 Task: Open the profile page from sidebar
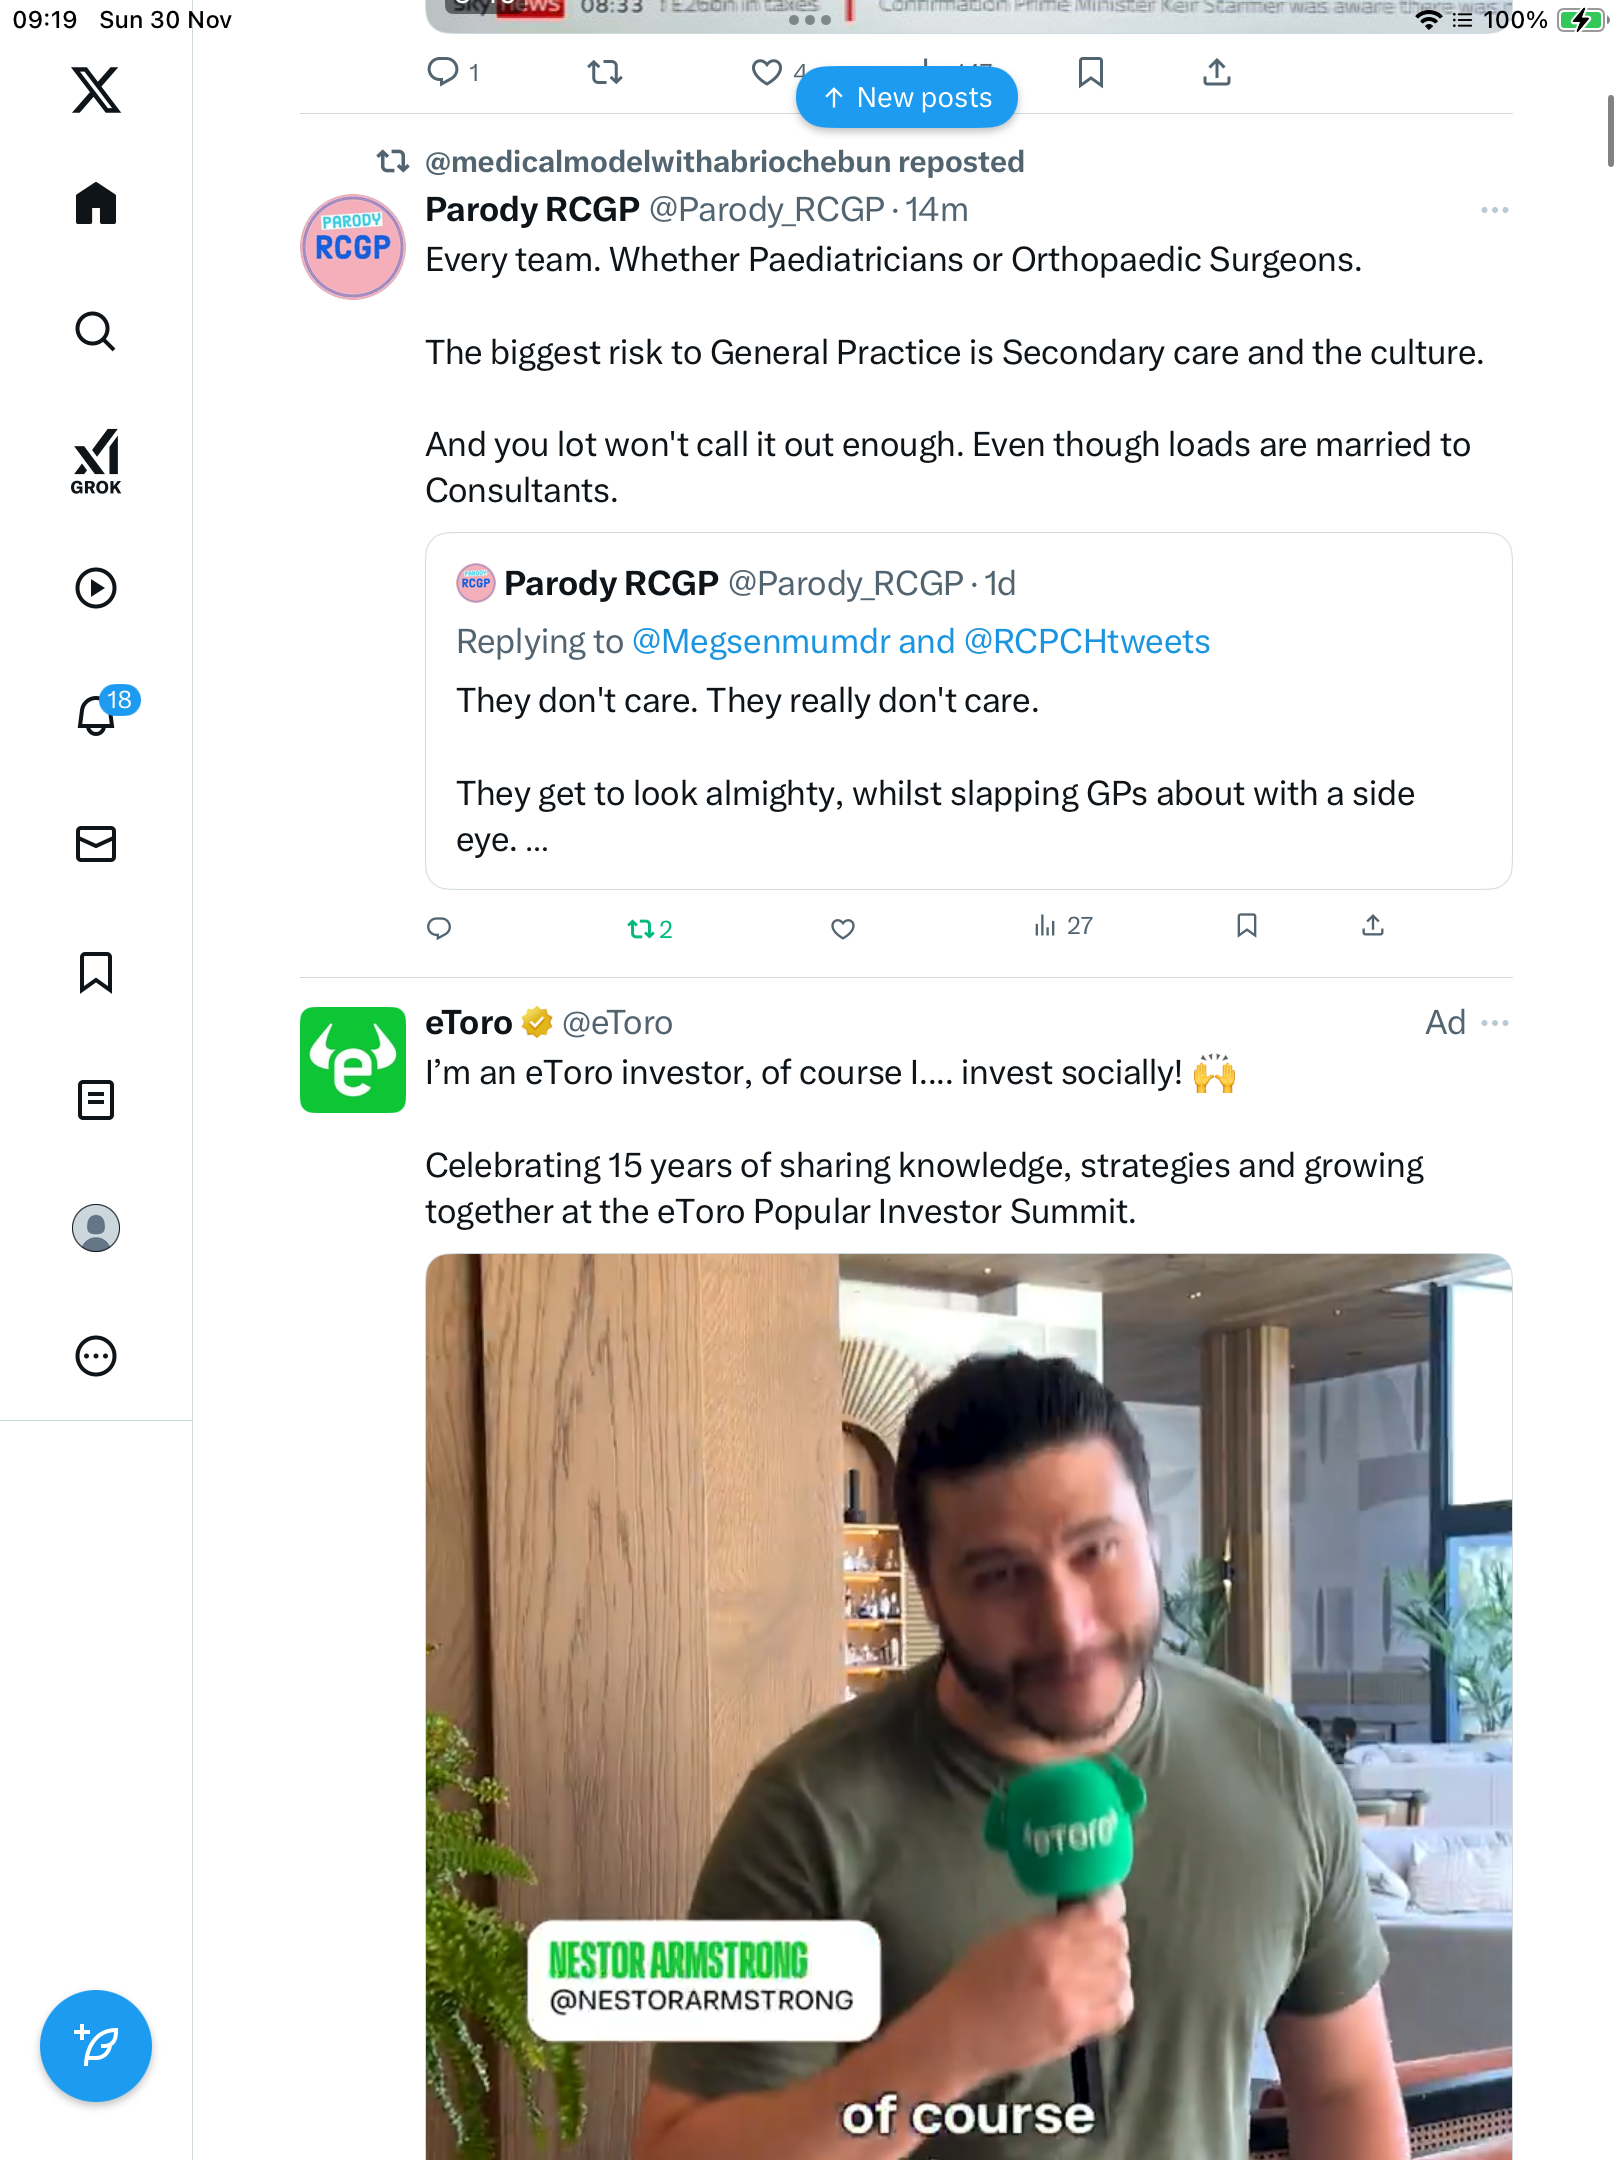click(x=96, y=1228)
